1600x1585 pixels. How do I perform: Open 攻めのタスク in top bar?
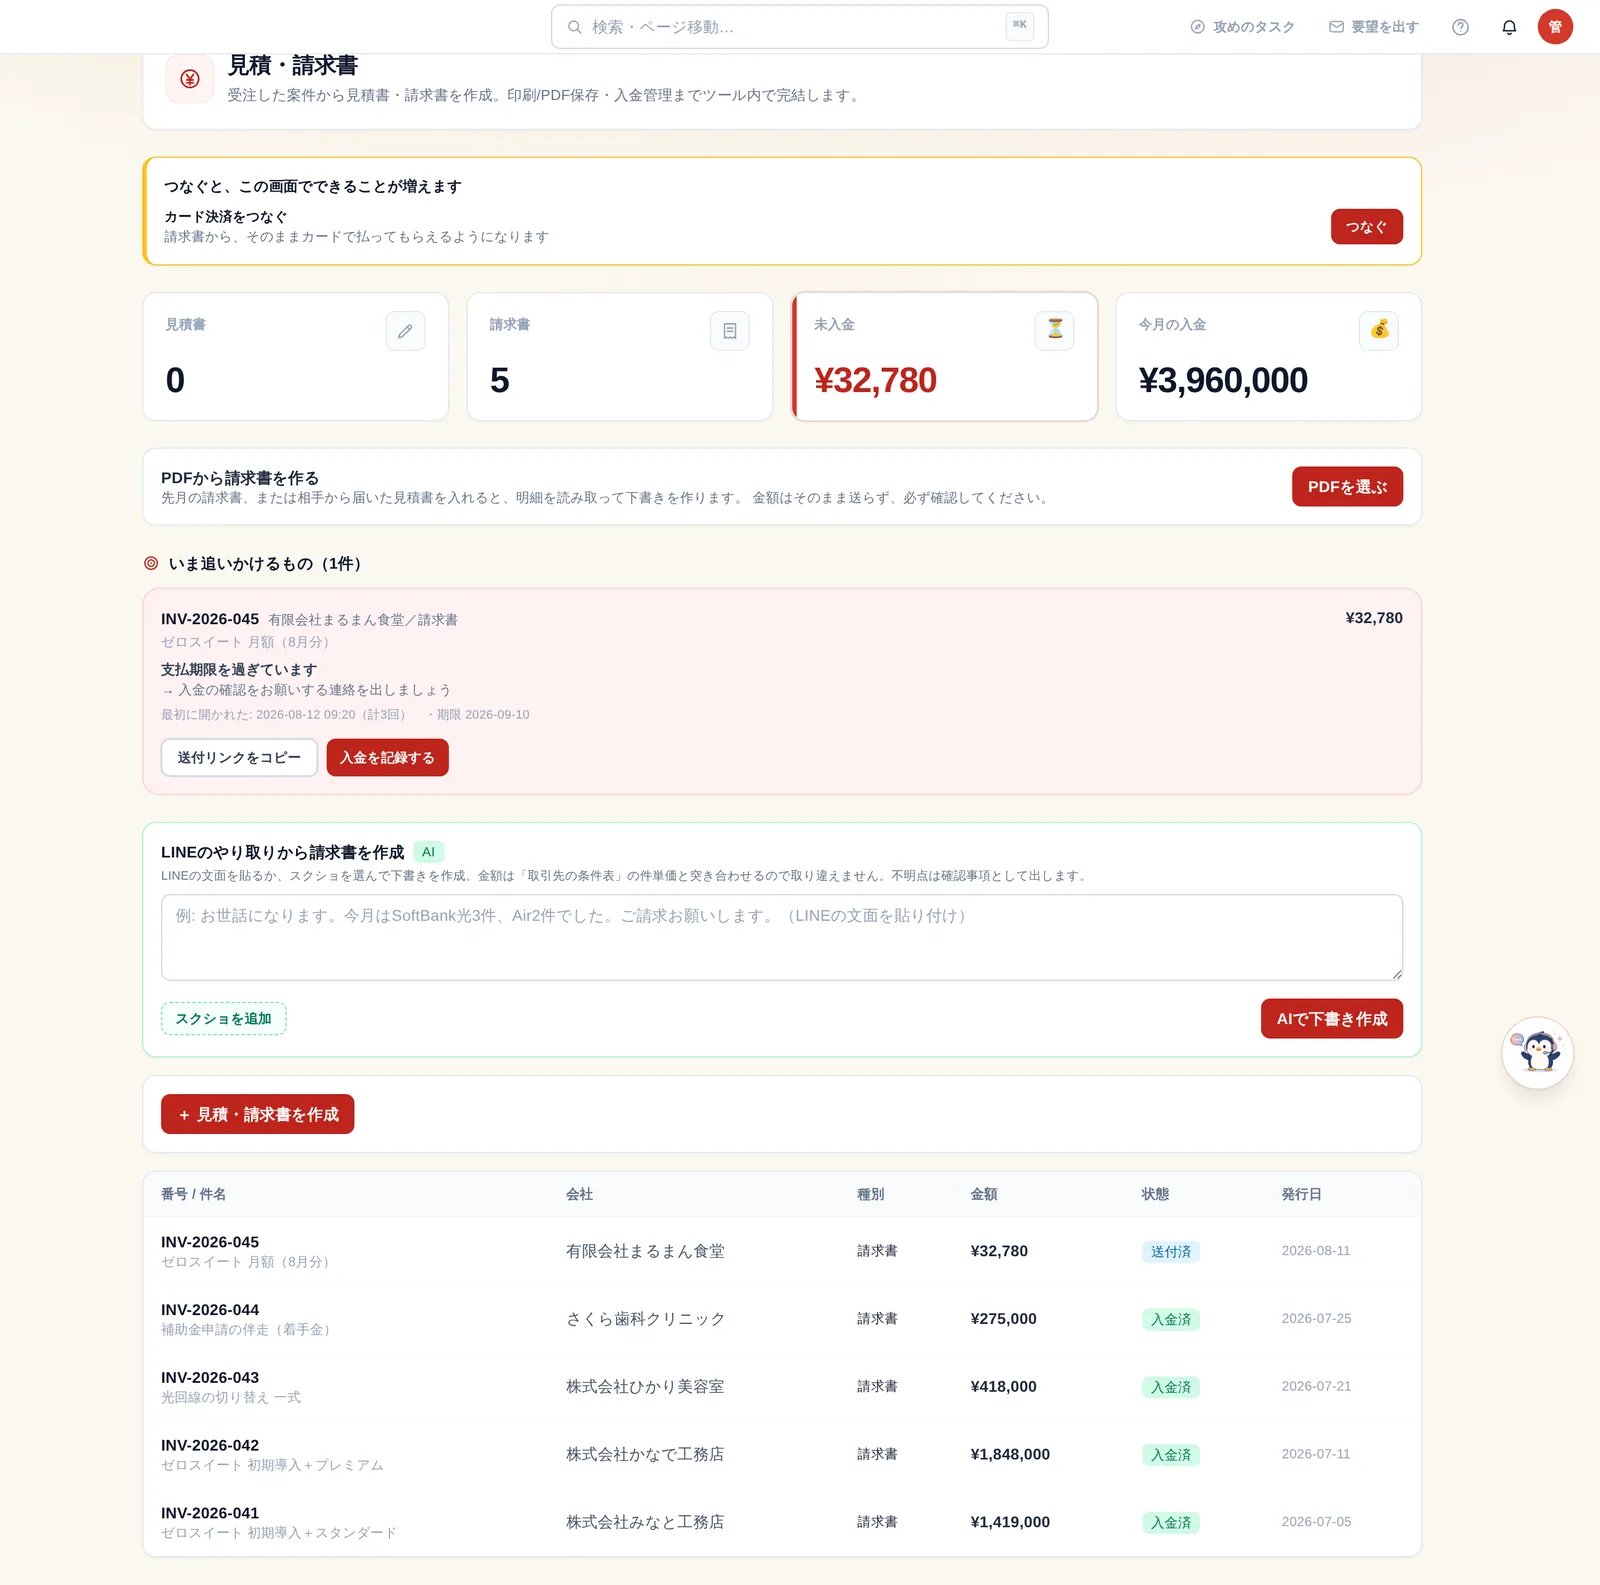click(1242, 27)
